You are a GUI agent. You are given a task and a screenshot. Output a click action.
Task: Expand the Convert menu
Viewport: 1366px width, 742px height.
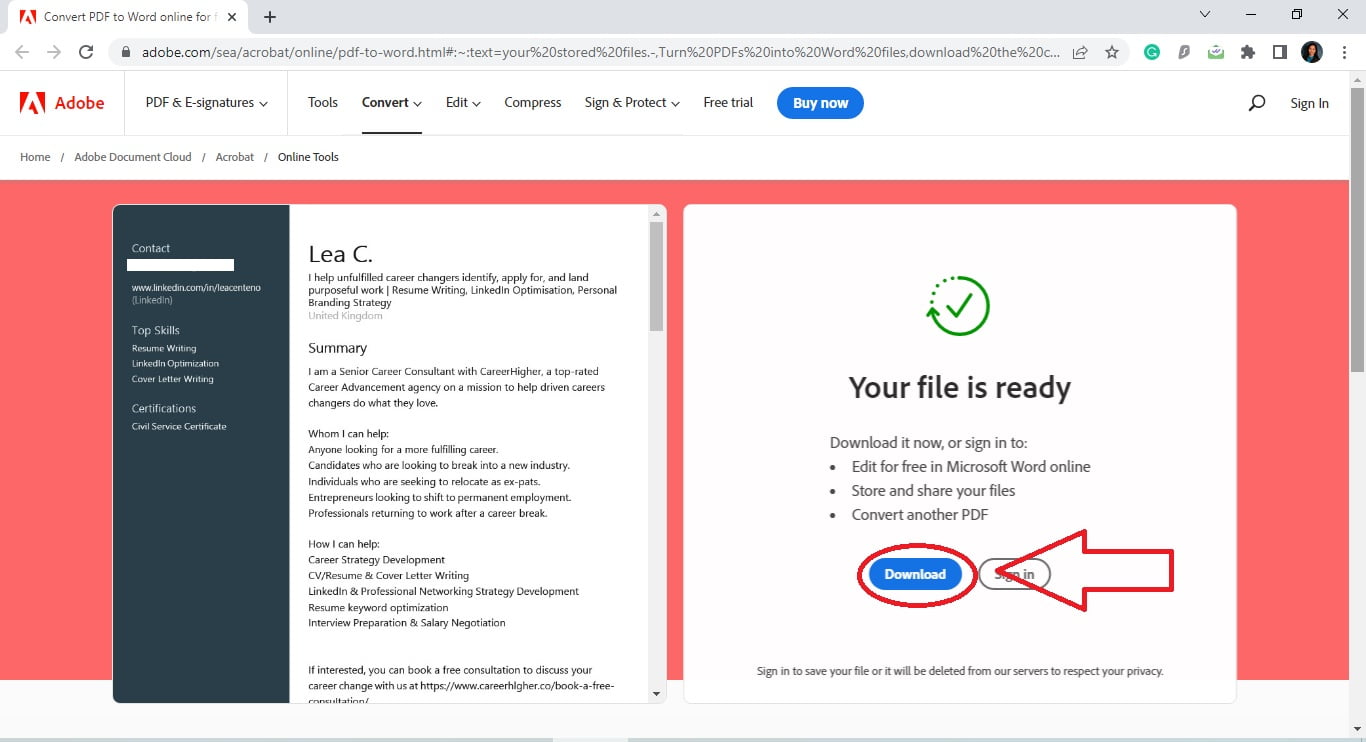click(392, 103)
